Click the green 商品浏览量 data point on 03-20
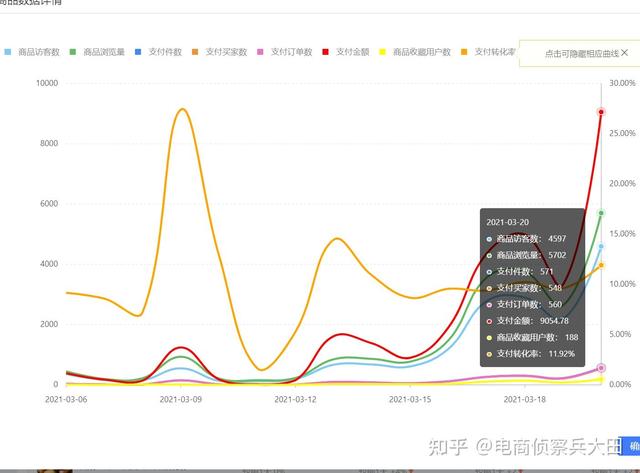This screenshot has width=640, height=473. [x=601, y=213]
